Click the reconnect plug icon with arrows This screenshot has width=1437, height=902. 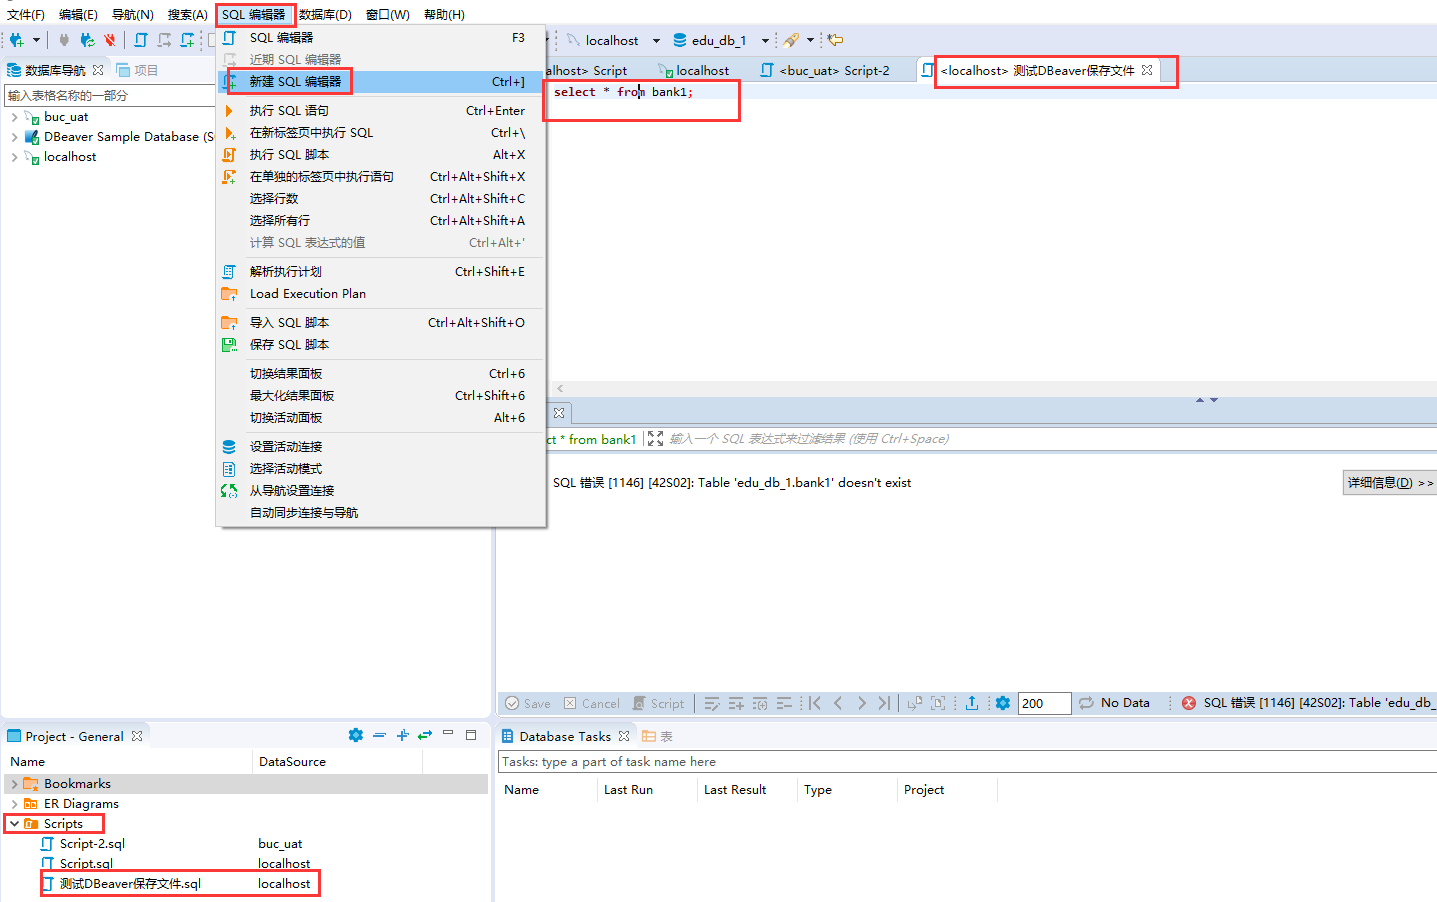click(x=87, y=40)
